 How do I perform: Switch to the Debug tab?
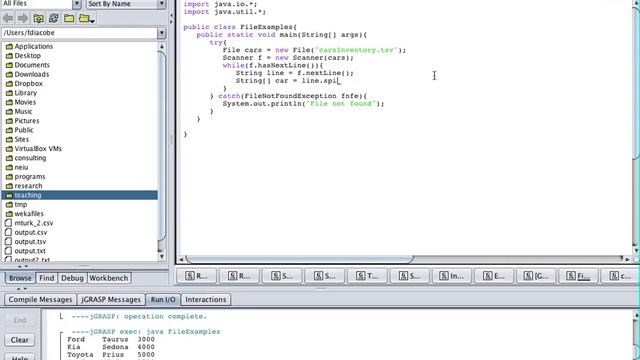point(72,278)
